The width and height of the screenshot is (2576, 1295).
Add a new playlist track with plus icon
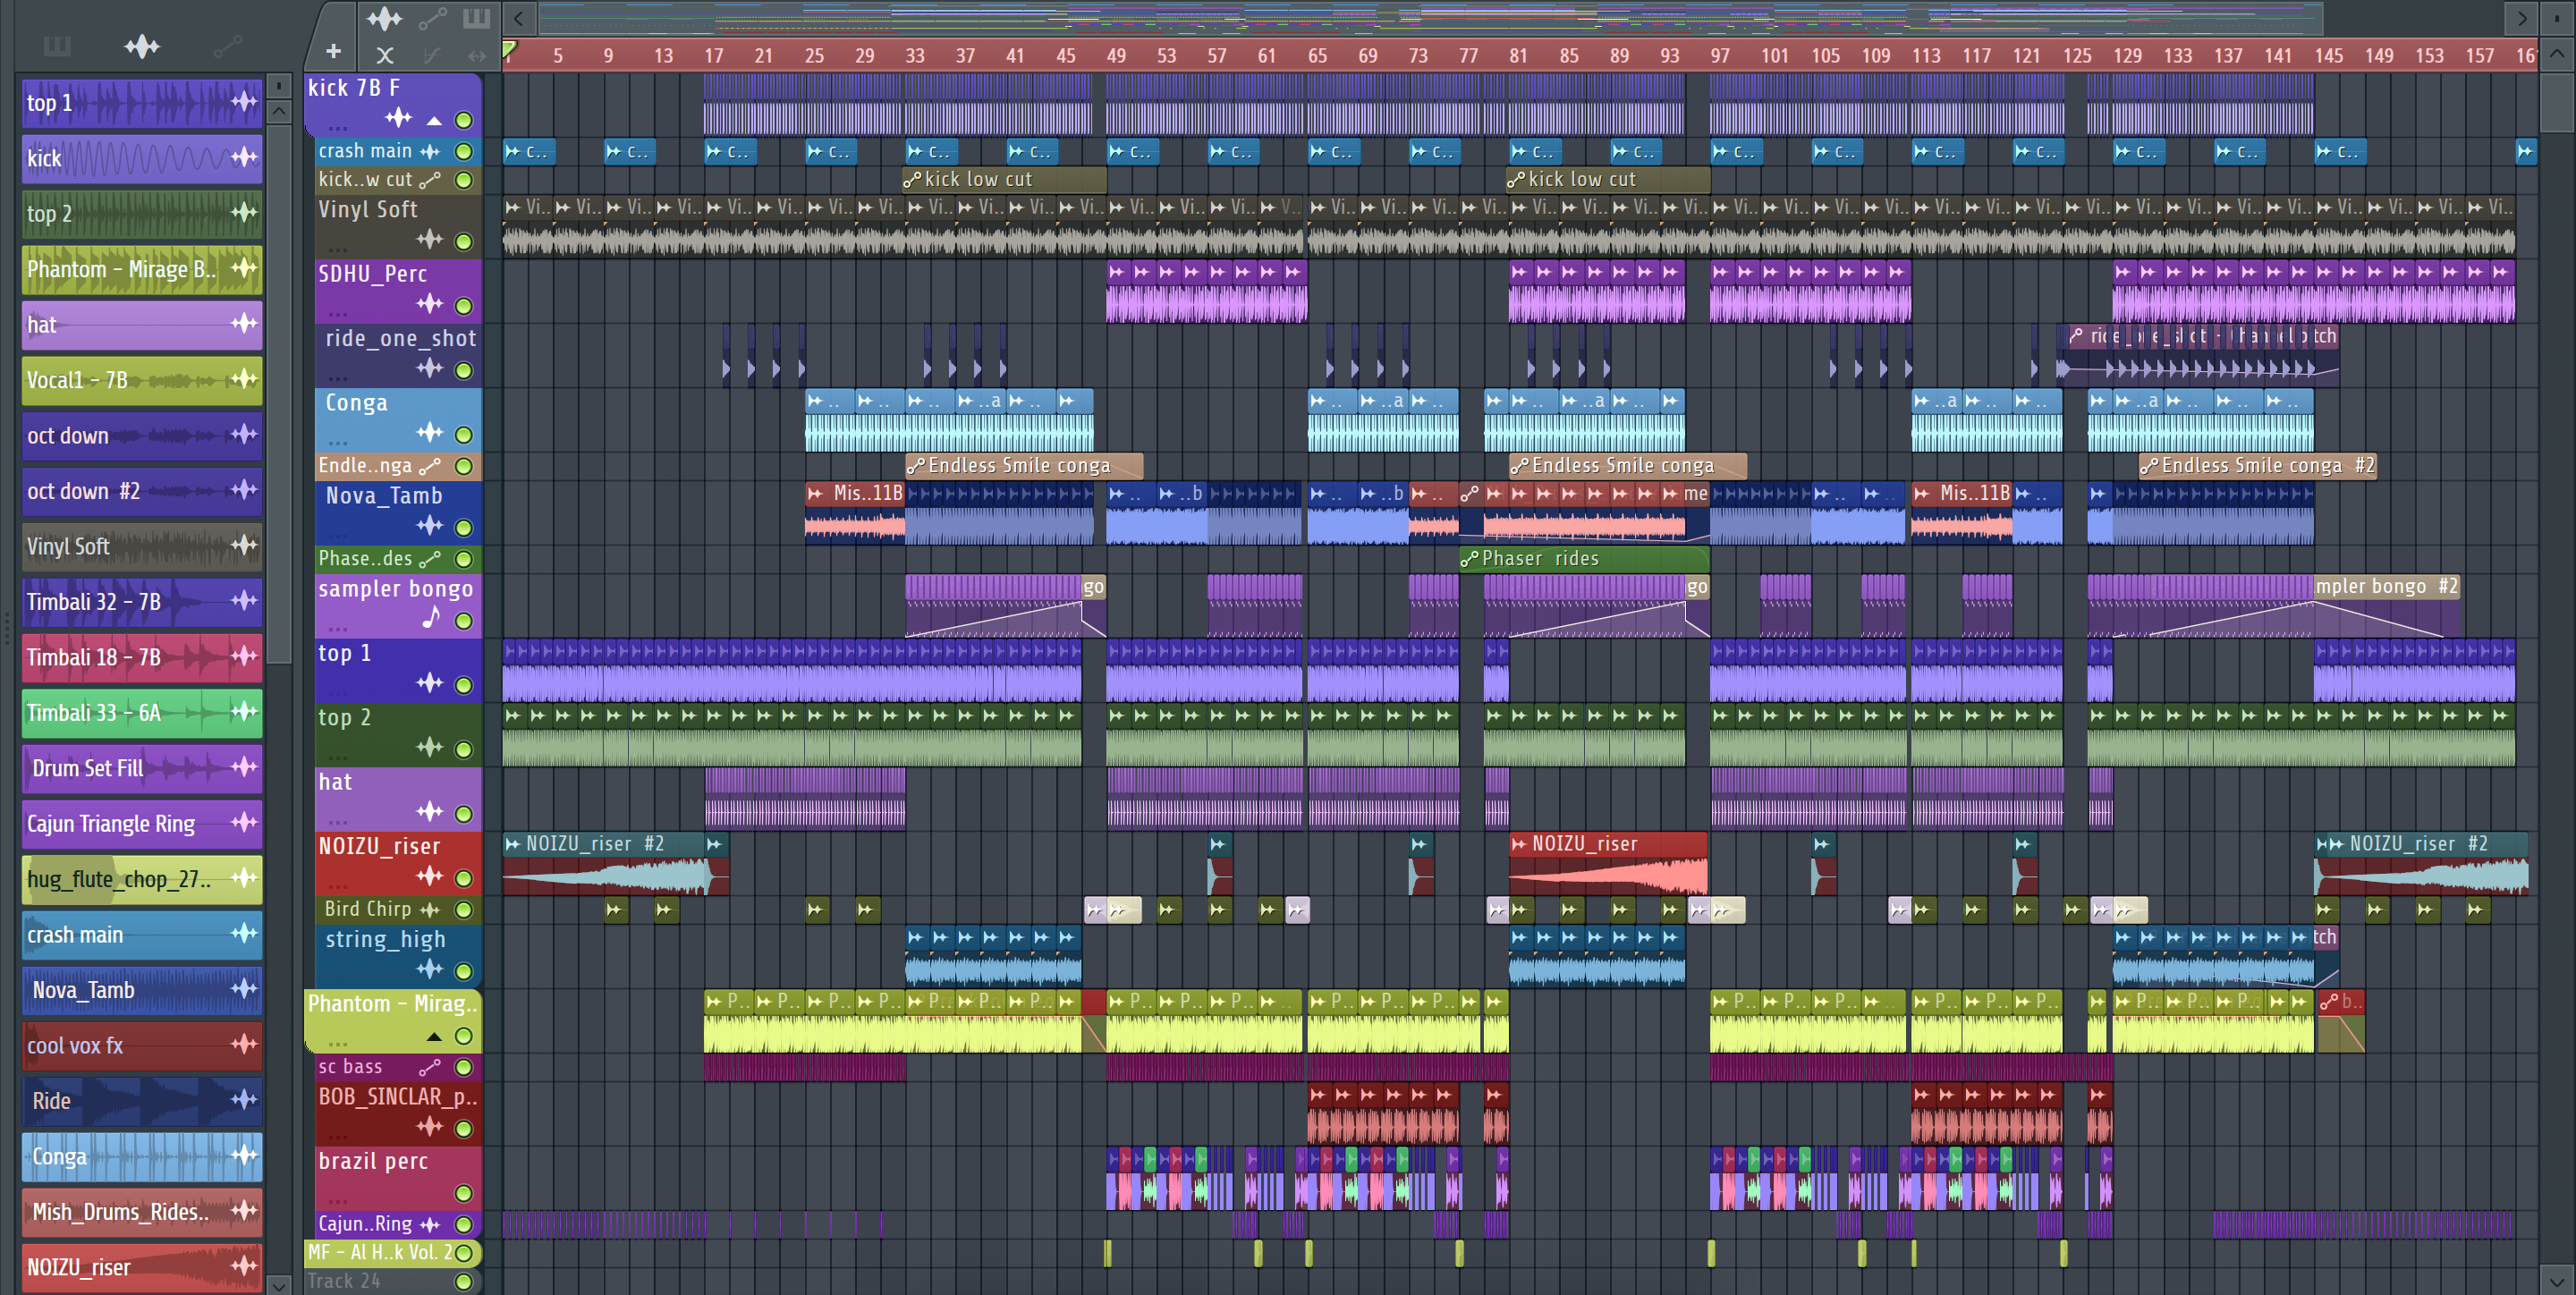pyautogui.click(x=333, y=52)
